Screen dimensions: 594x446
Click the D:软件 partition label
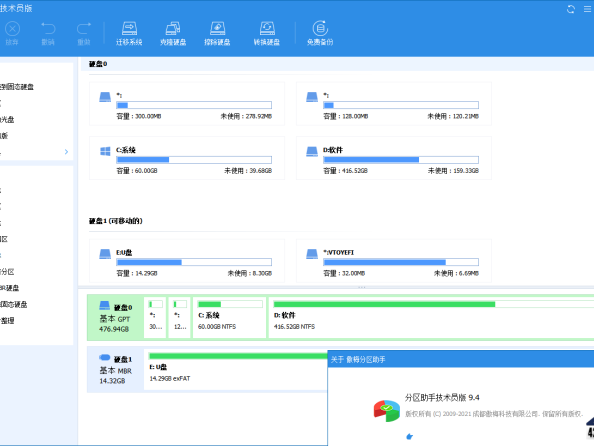coord(333,150)
